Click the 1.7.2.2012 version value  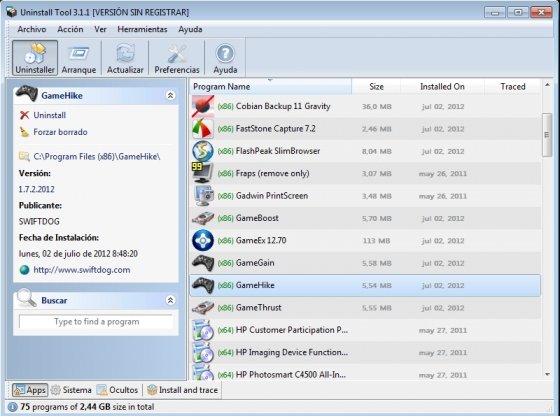[x=37, y=189]
